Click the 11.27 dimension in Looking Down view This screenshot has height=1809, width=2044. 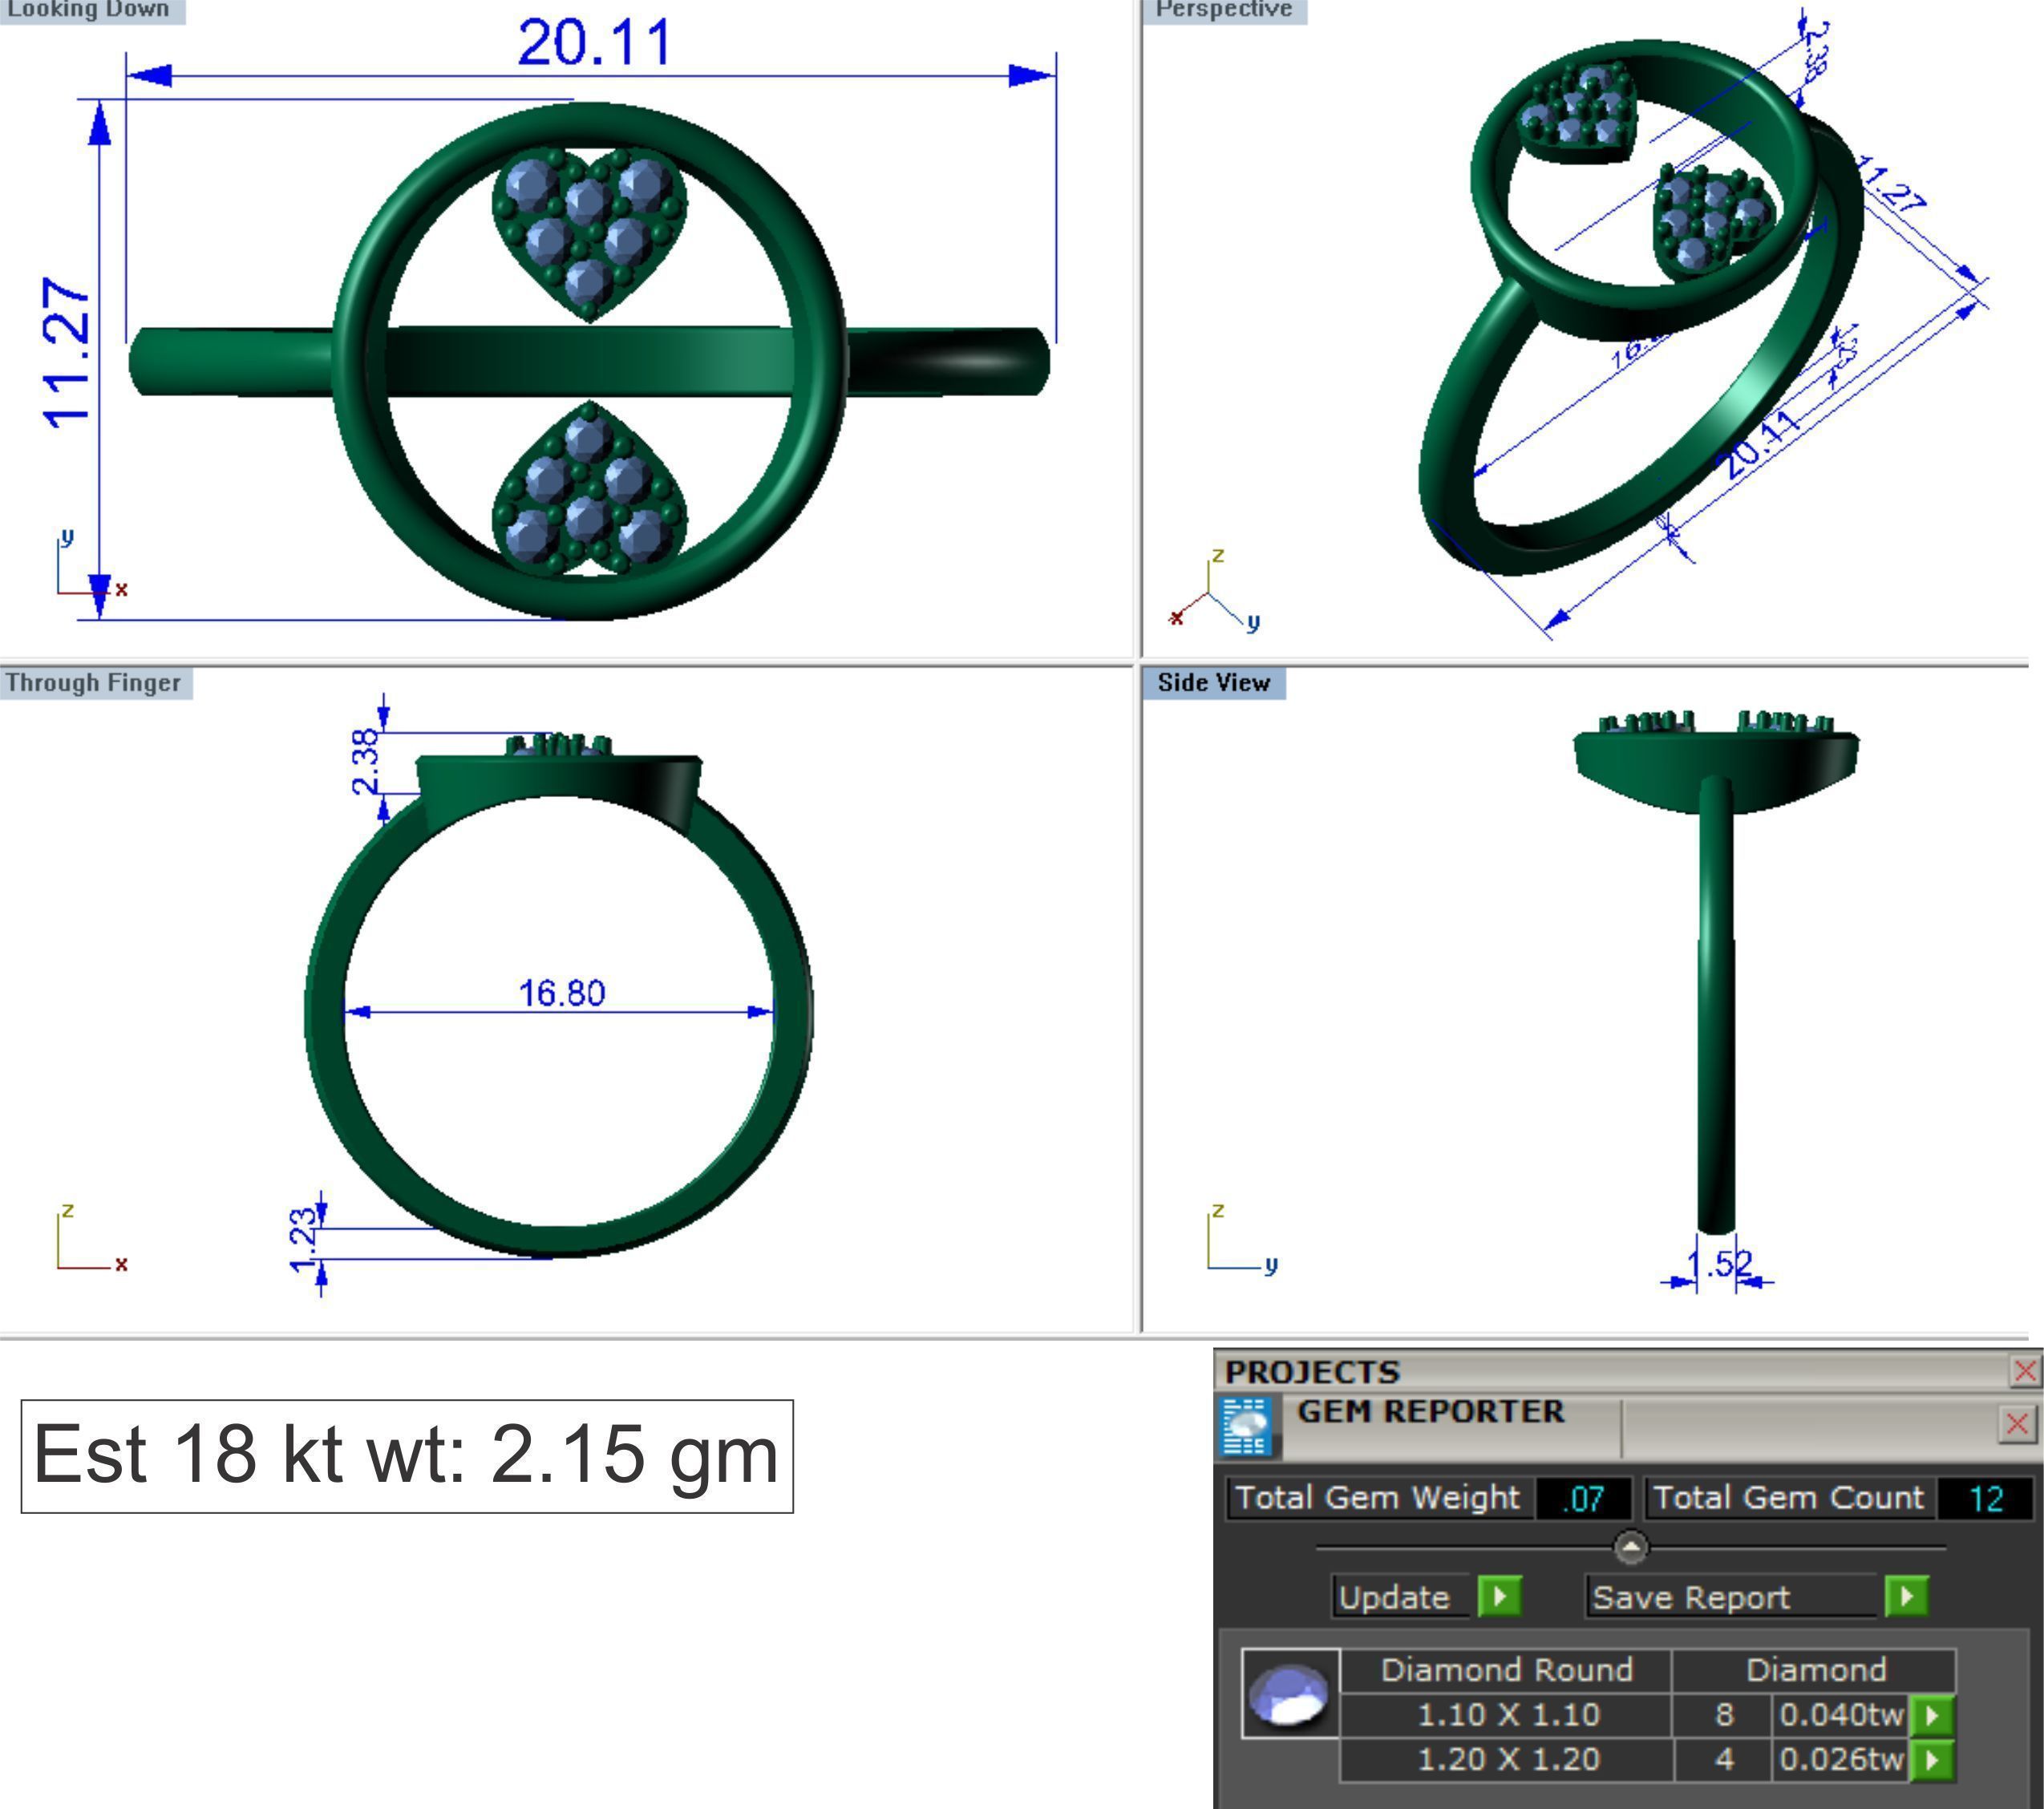(68, 353)
